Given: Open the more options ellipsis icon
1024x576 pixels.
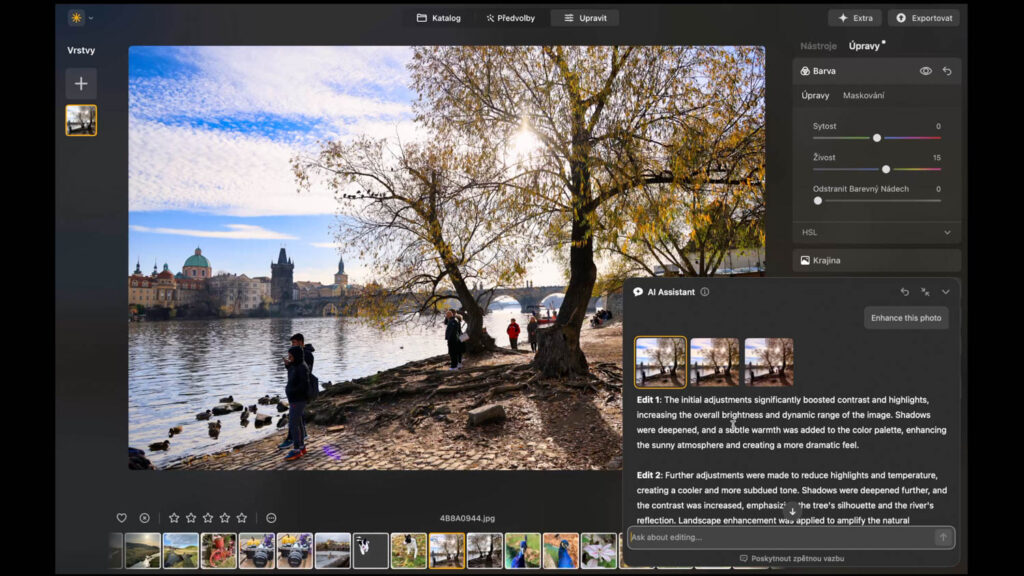Looking at the screenshot, I should (271, 518).
